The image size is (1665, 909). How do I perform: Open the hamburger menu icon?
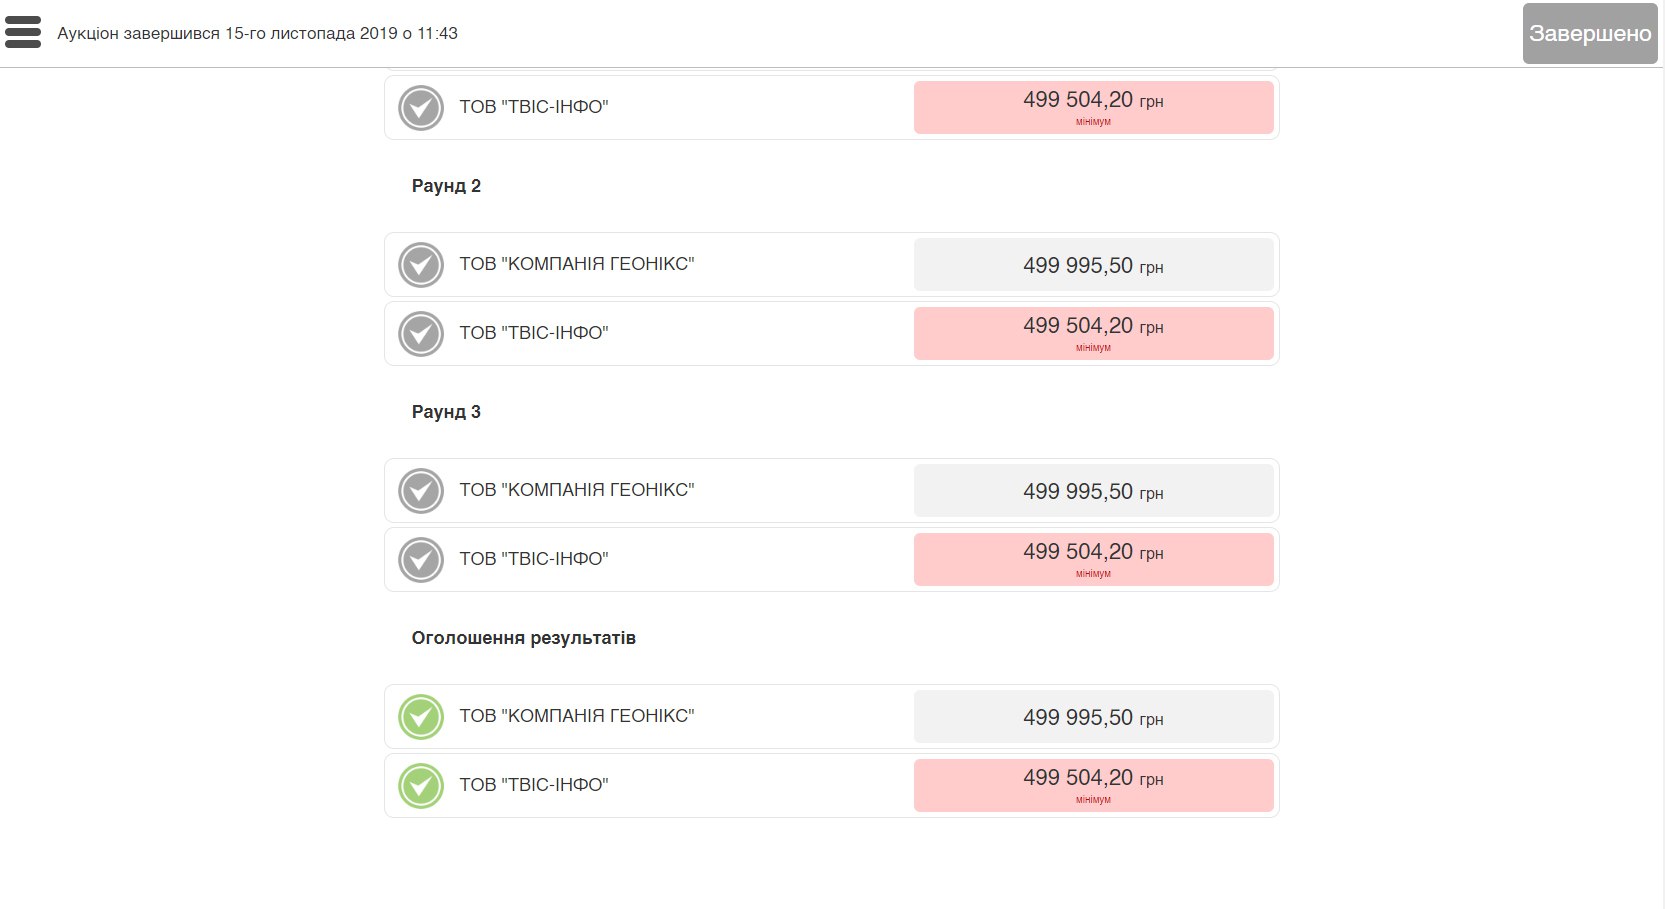coord(23,32)
